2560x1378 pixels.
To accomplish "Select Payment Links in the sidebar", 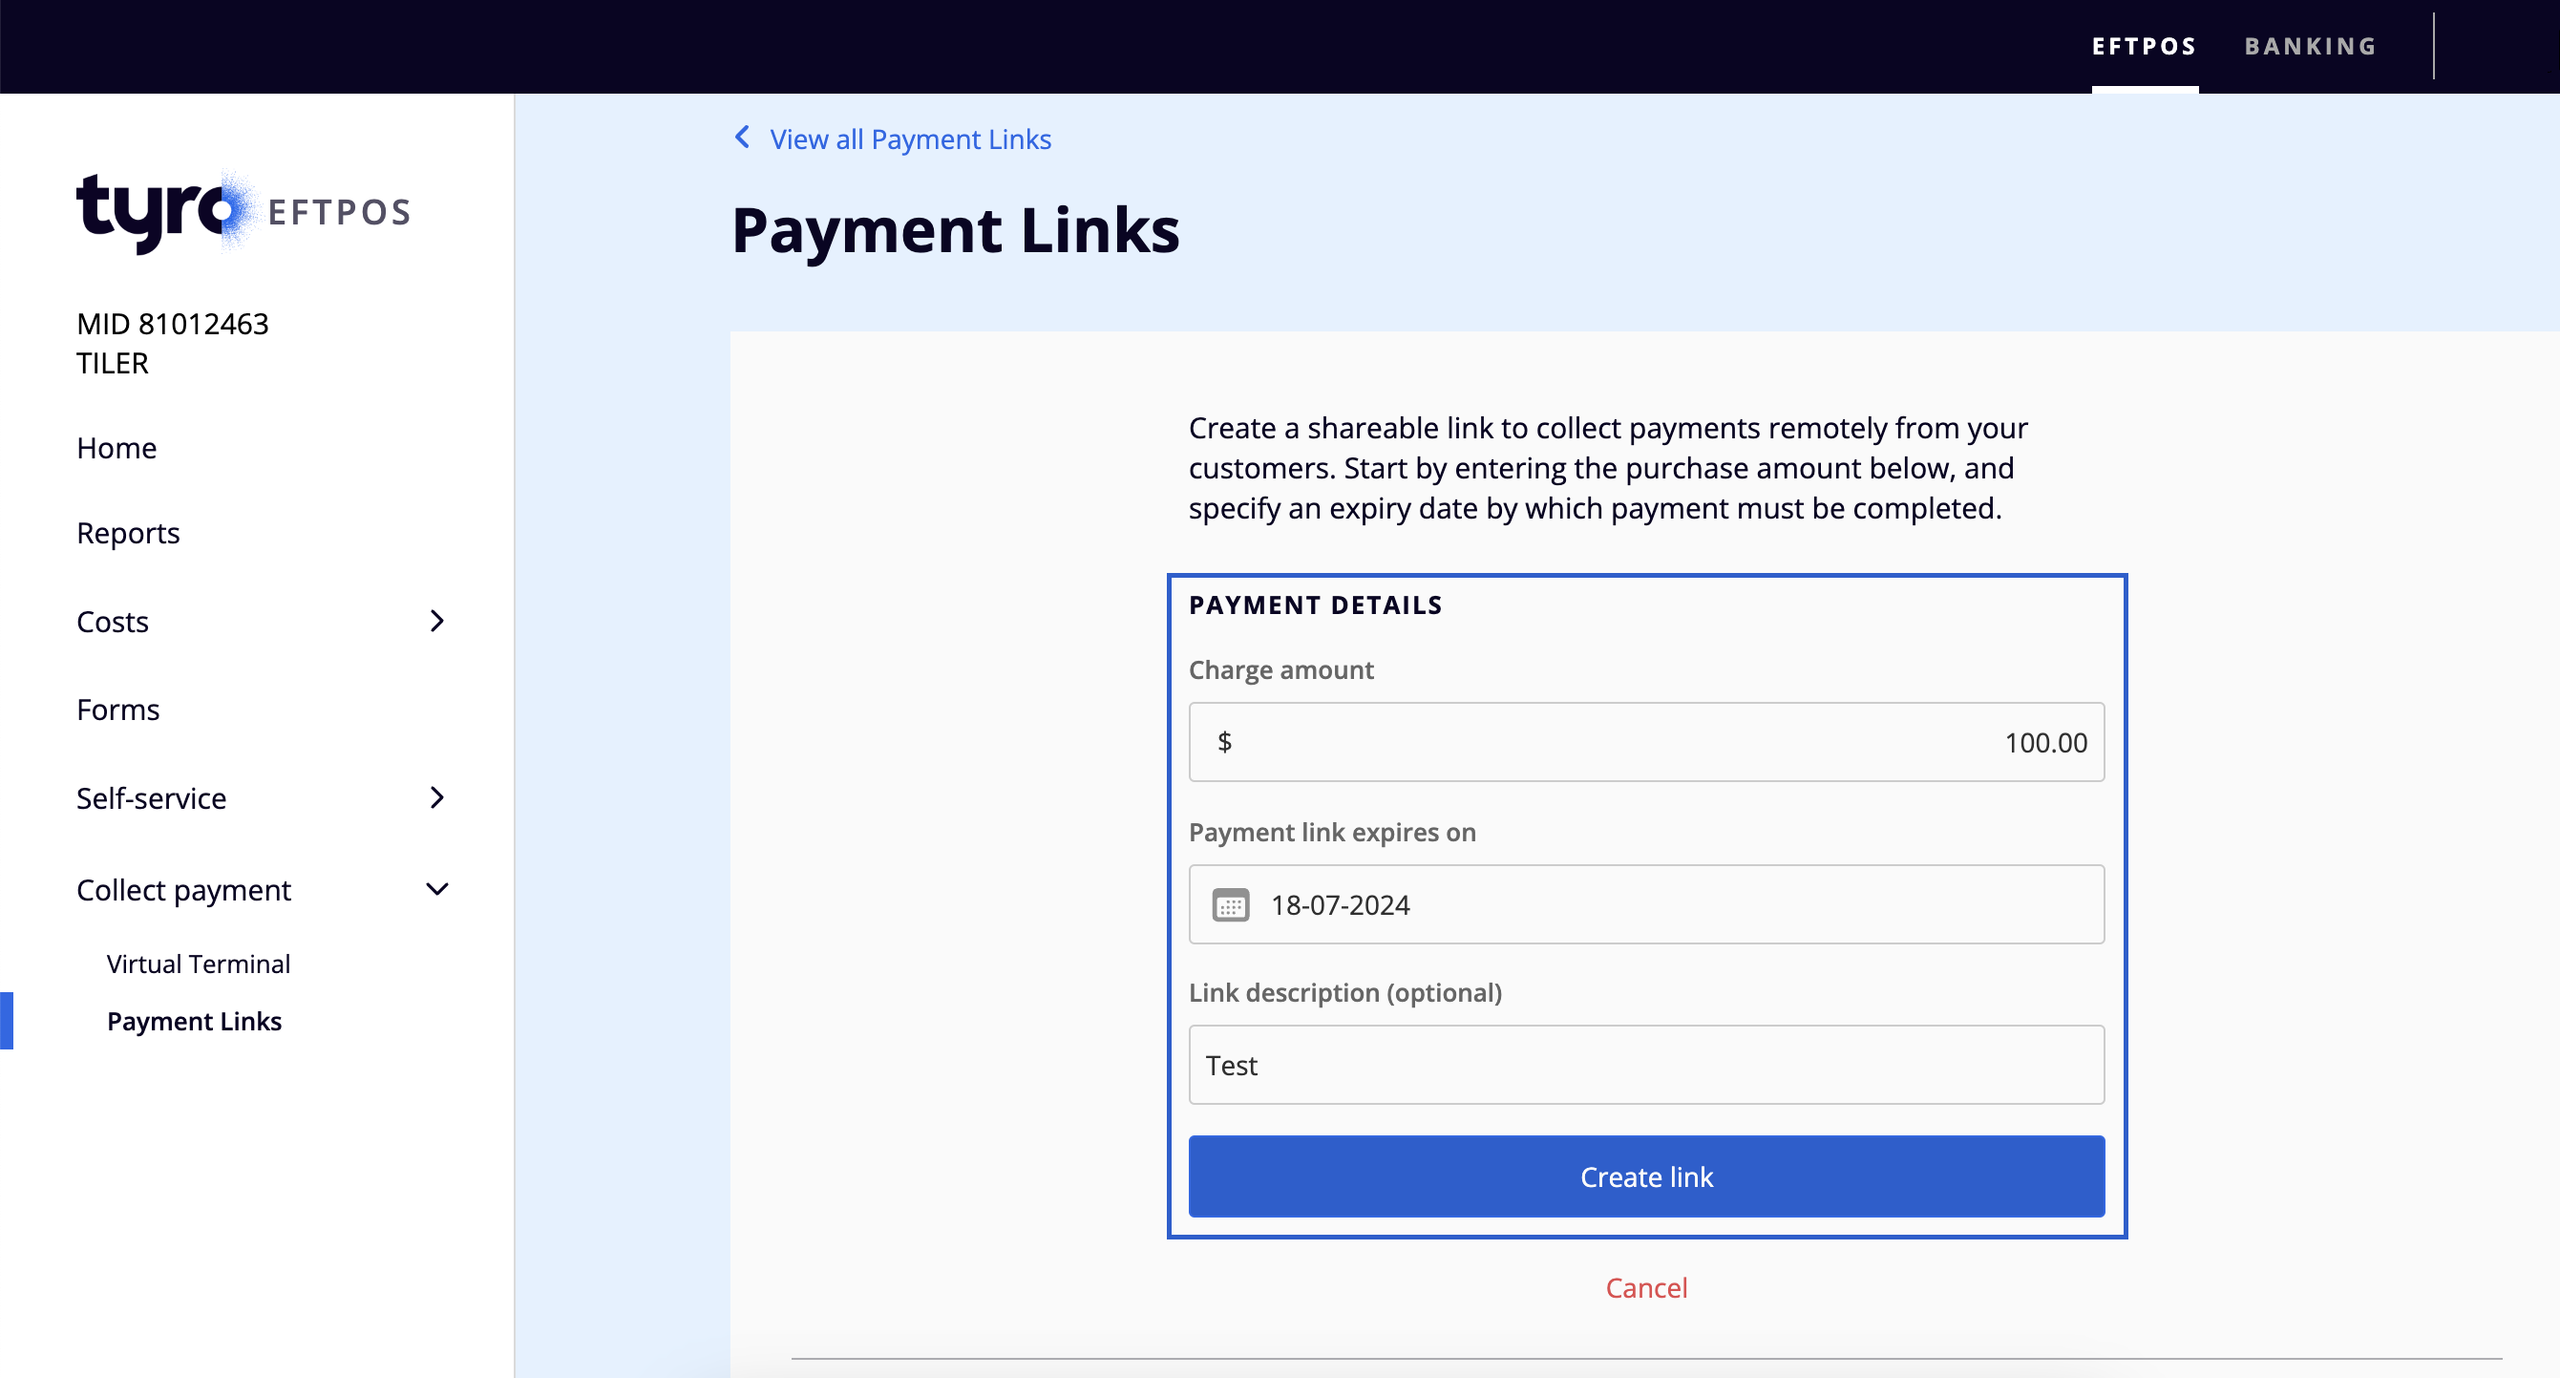I will tap(194, 1021).
